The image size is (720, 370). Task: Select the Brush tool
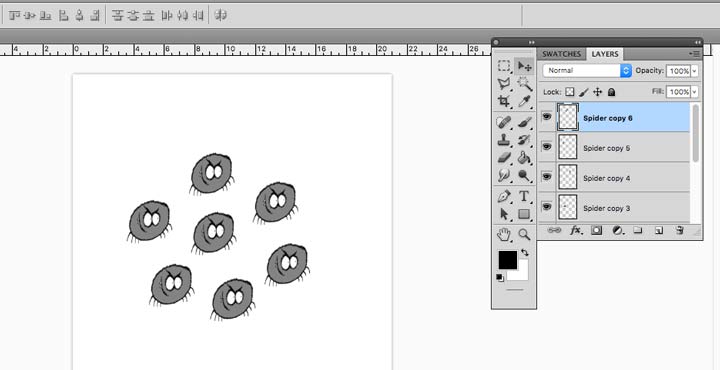pyautogui.click(x=524, y=122)
